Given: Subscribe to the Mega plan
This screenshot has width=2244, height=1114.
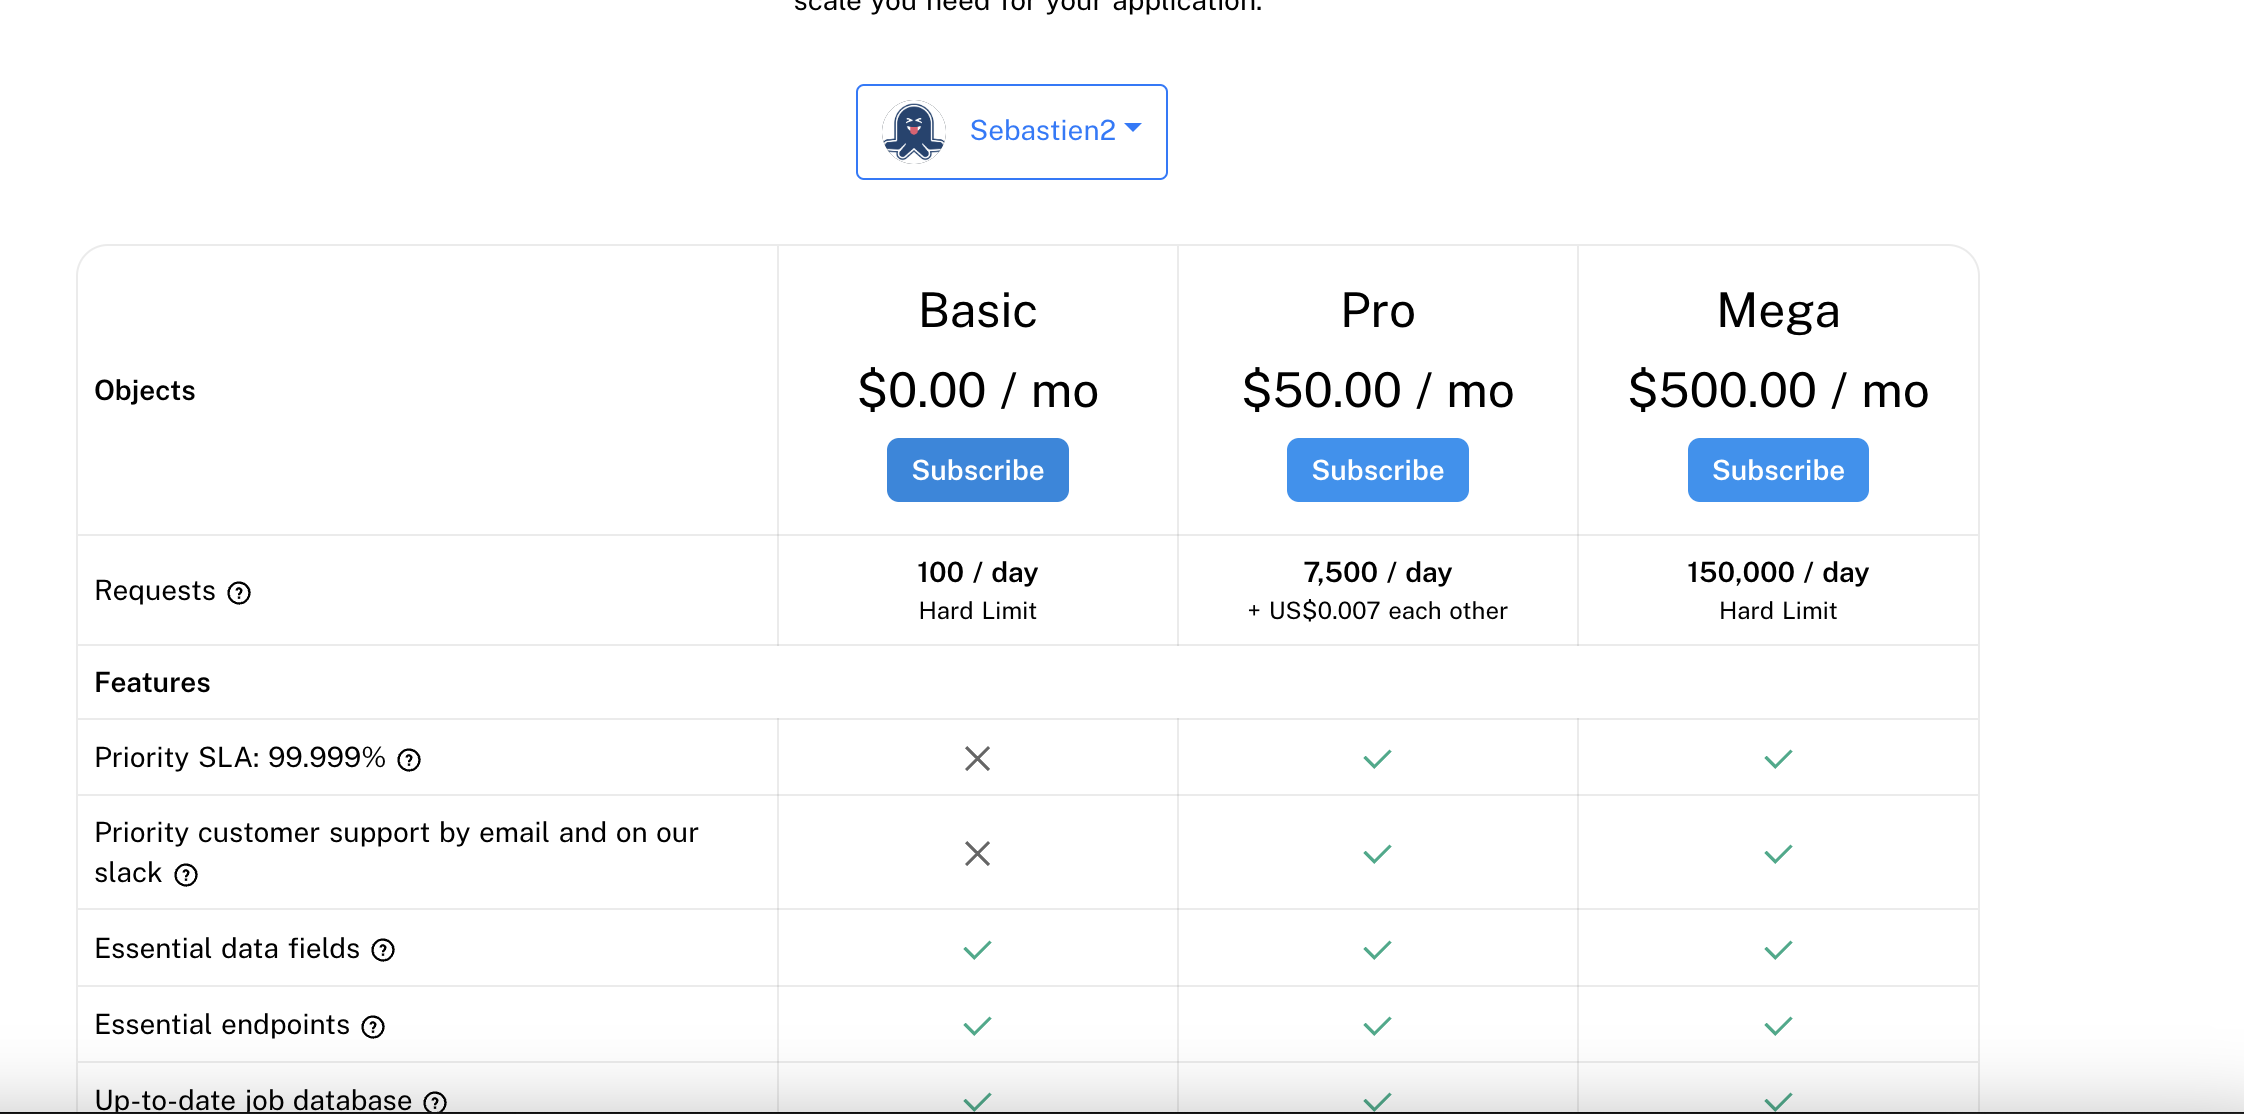Looking at the screenshot, I should pyautogui.click(x=1777, y=470).
